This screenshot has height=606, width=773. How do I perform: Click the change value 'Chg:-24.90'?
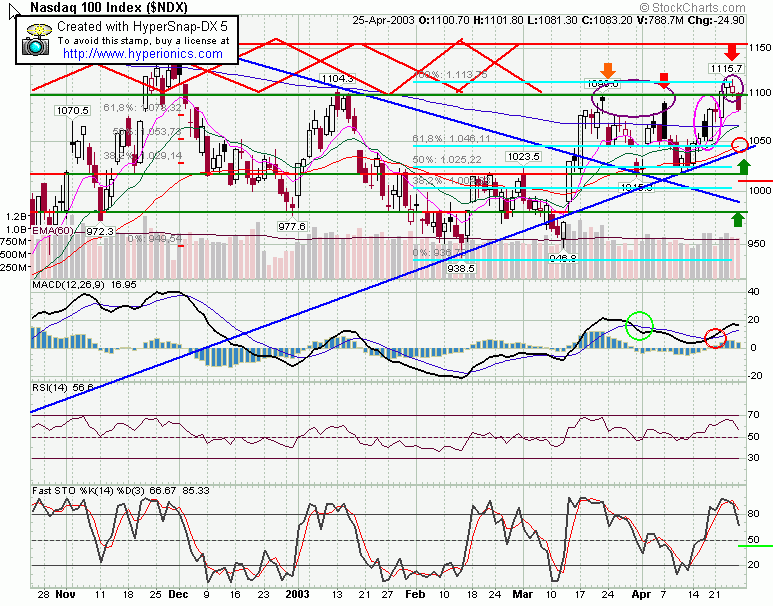(715, 20)
